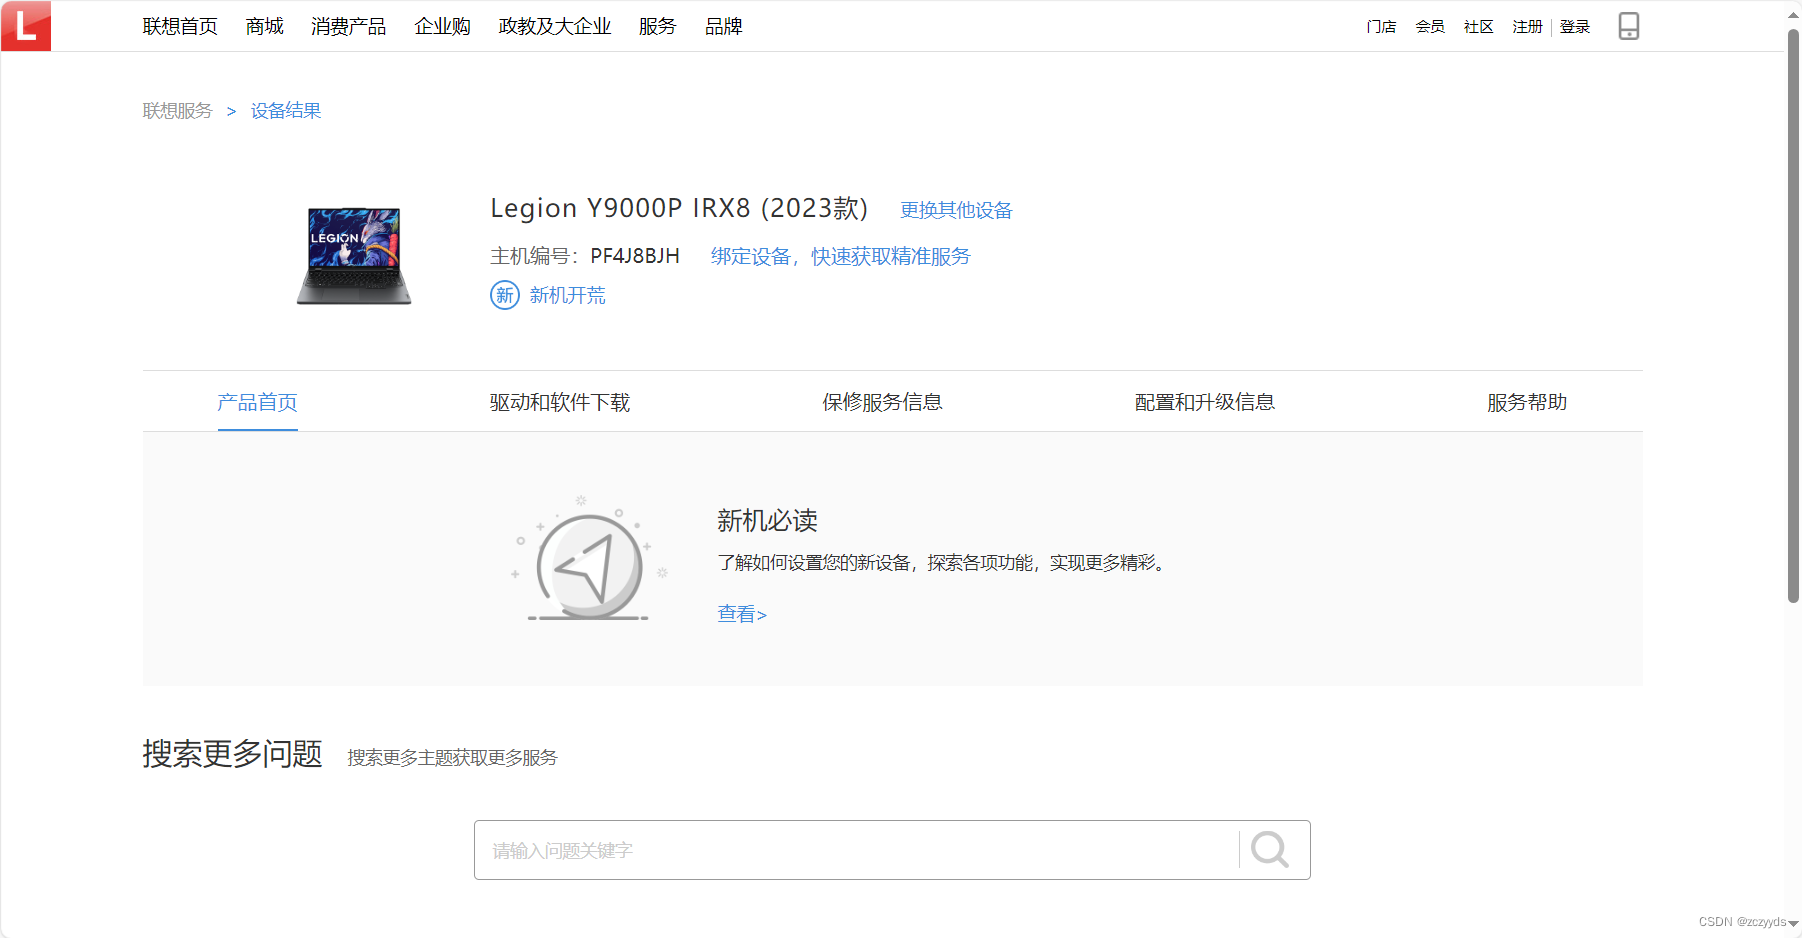Image resolution: width=1802 pixels, height=938 pixels.
Task: Open 政教及大企业 navigation item
Action: pyautogui.click(x=555, y=27)
